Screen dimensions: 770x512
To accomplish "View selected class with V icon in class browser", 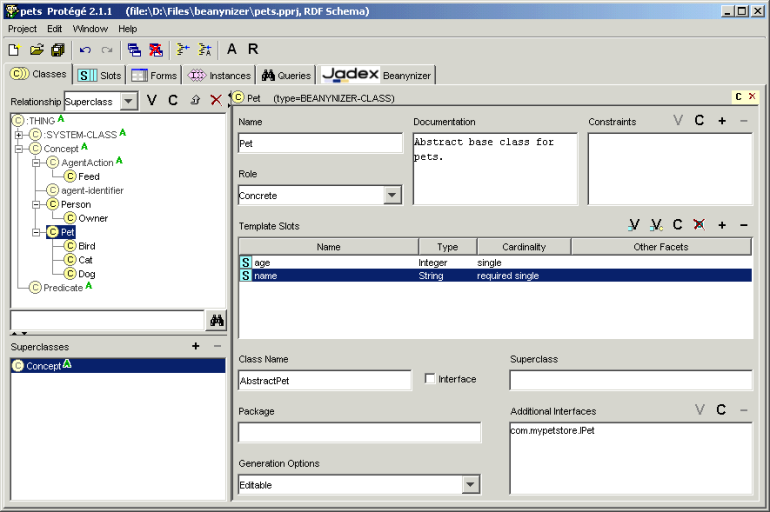I will pos(152,101).
